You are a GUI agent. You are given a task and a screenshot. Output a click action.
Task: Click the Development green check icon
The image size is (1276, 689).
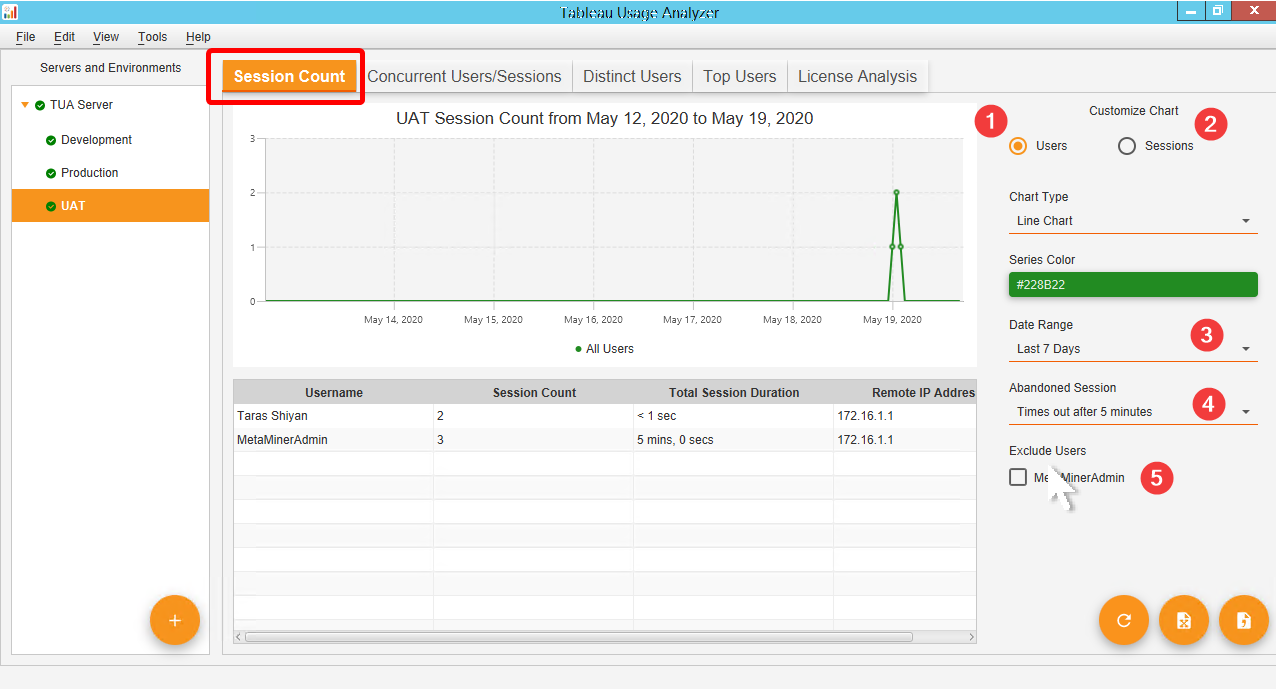(x=51, y=140)
